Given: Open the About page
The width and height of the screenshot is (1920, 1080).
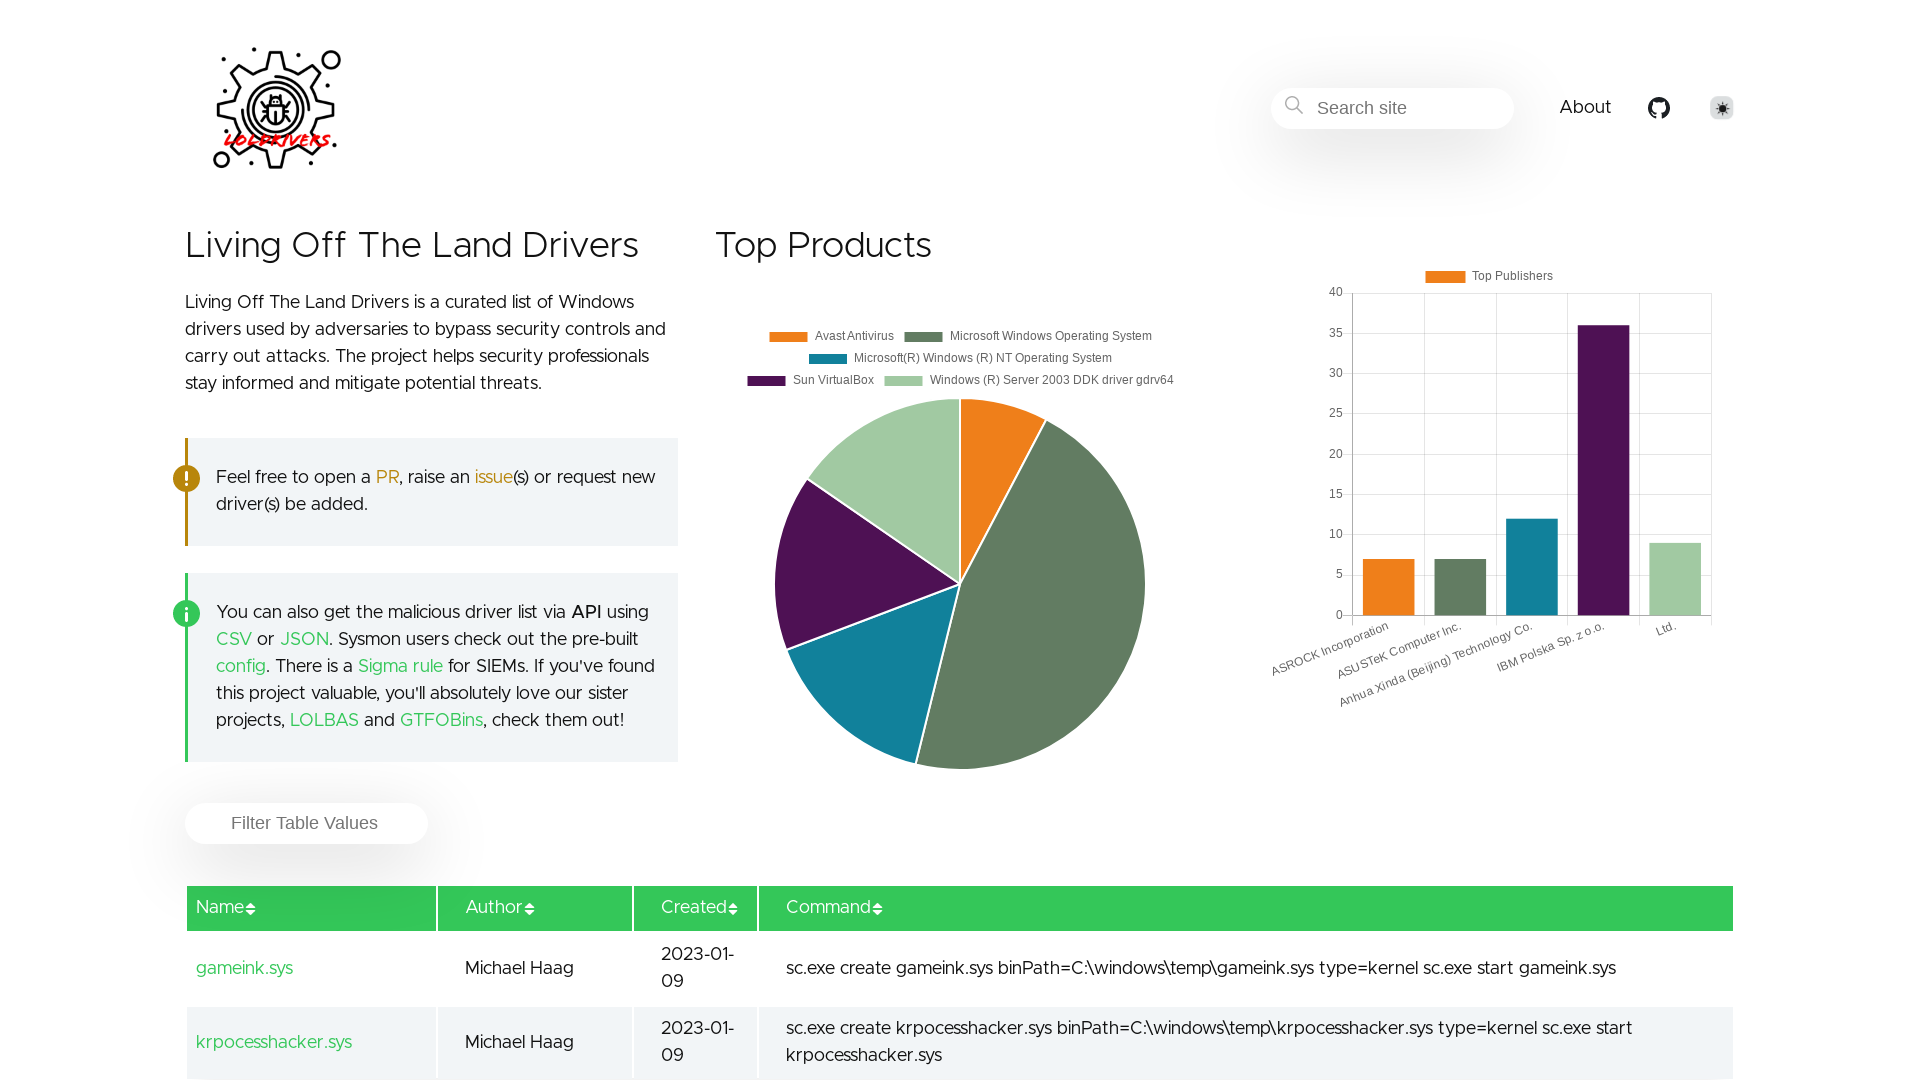Looking at the screenshot, I should (x=1585, y=107).
